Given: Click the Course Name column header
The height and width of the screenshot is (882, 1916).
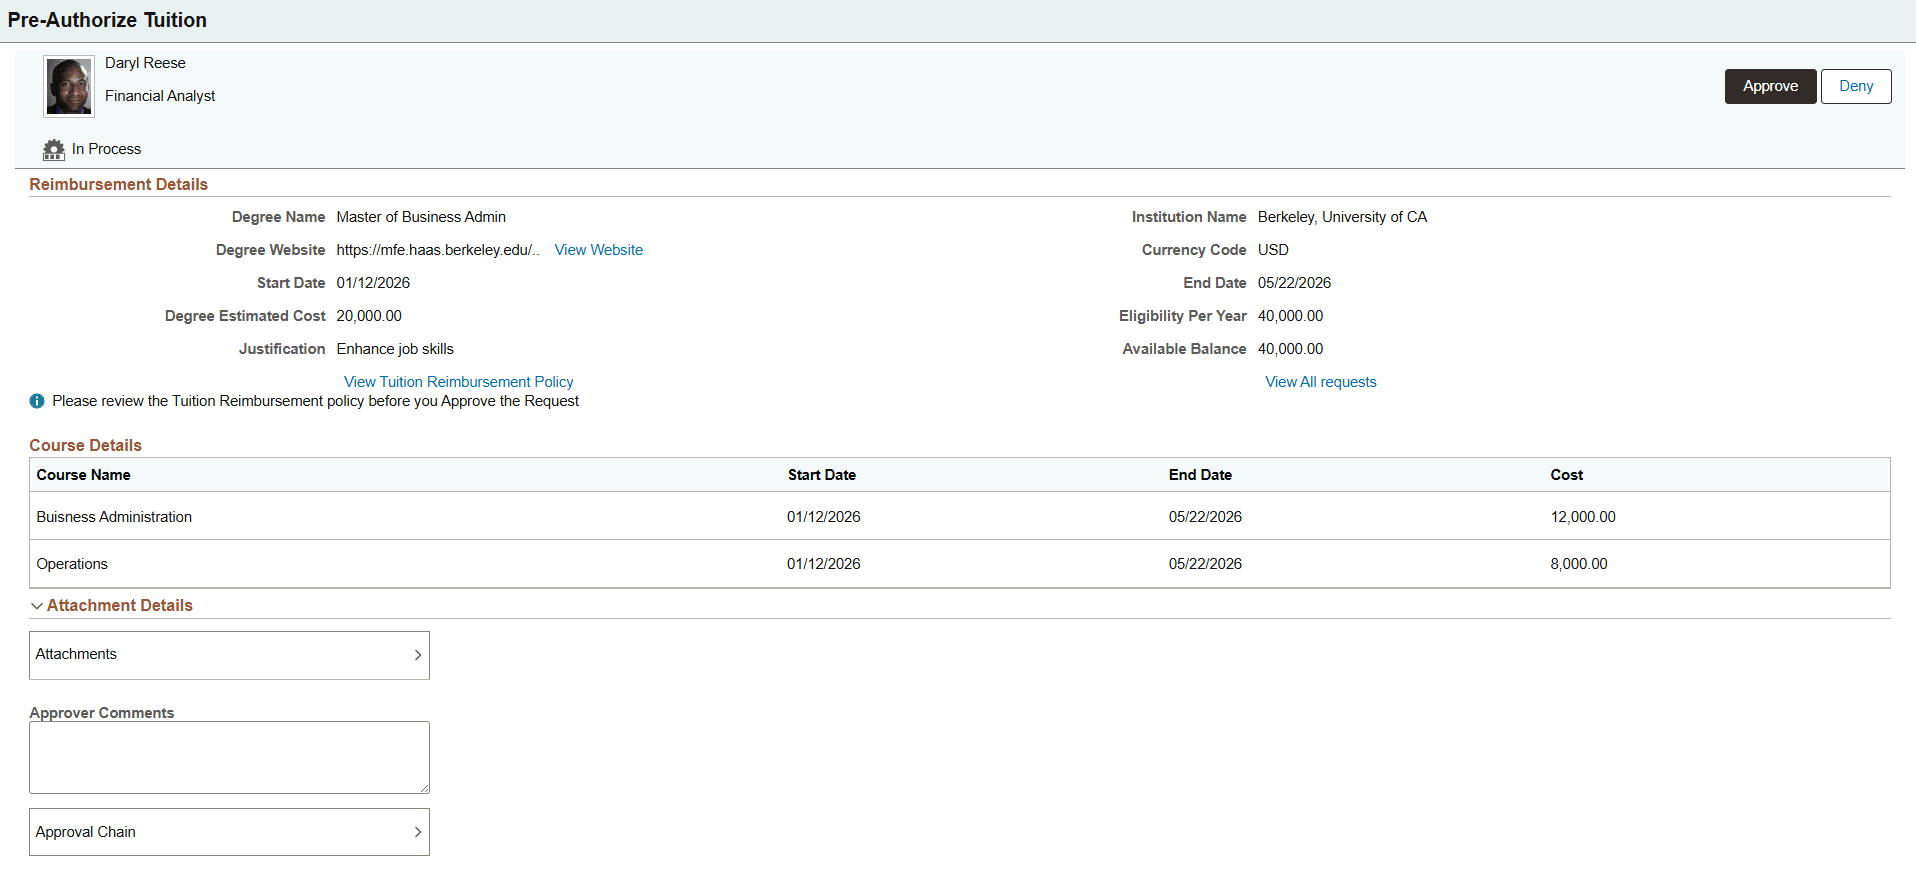Looking at the screenshot, I should (84, 475).
